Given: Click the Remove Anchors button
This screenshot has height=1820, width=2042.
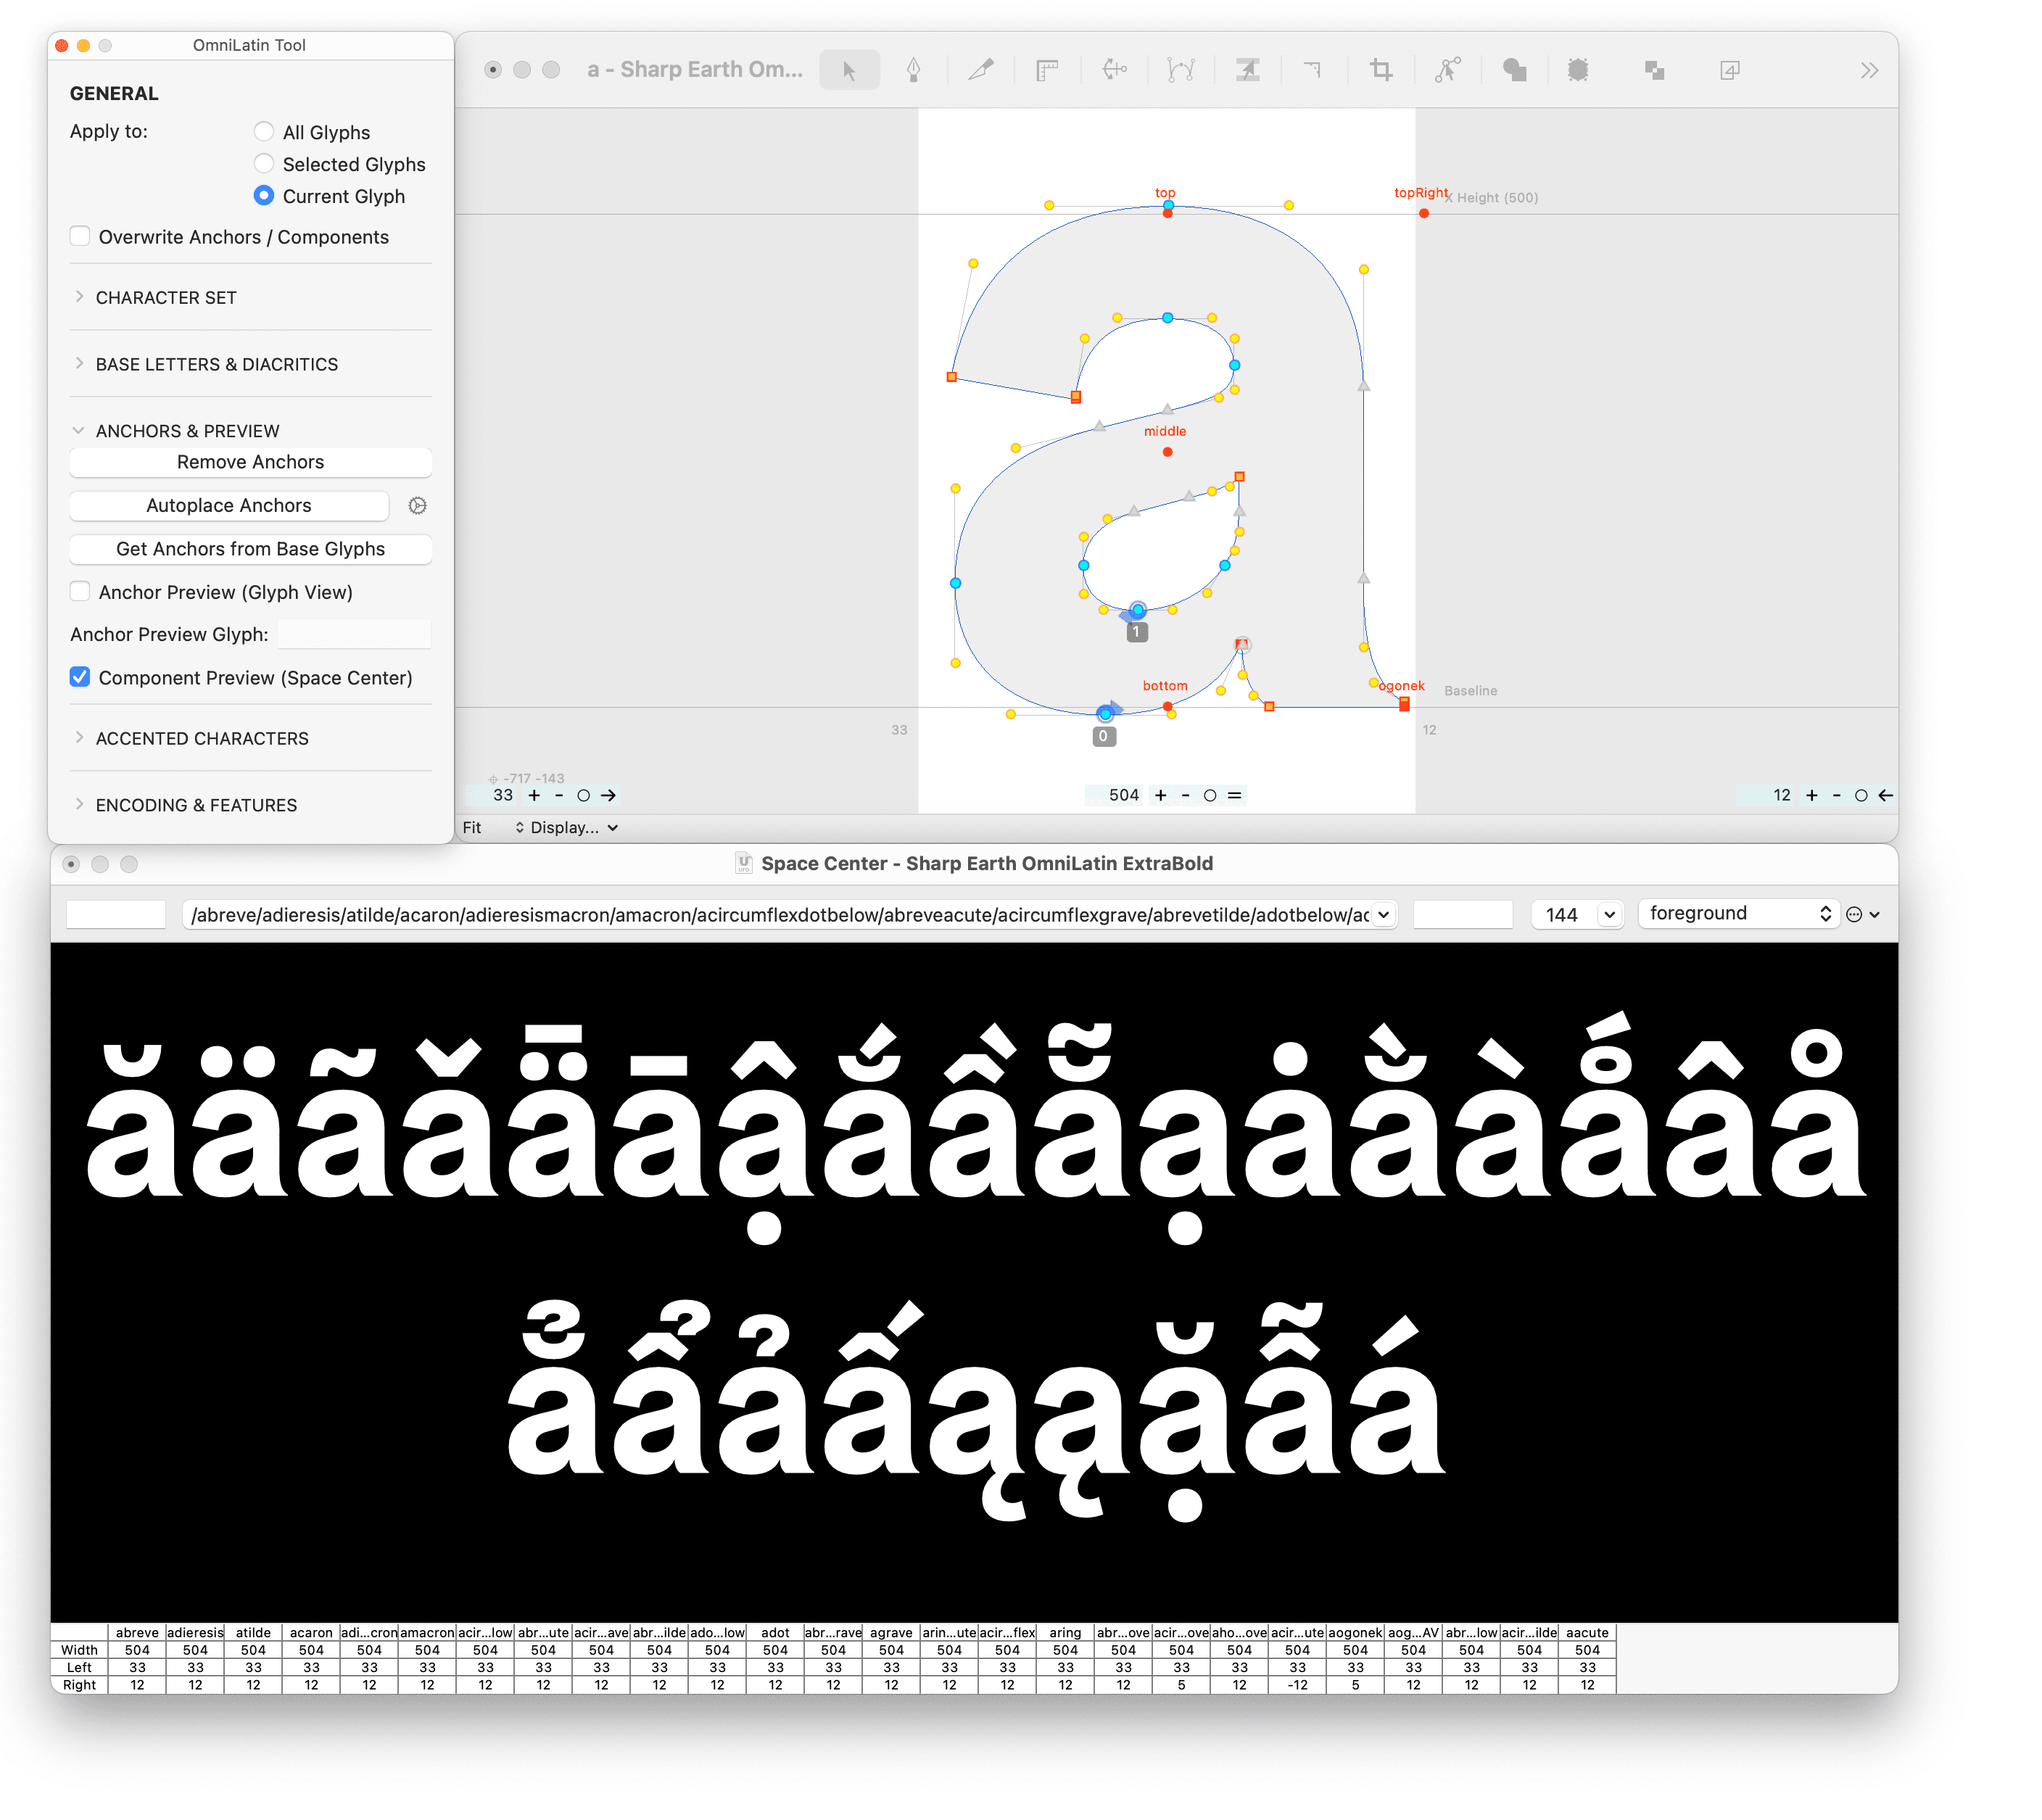Looking at the screenshot, I should click(x=250, y=462).
